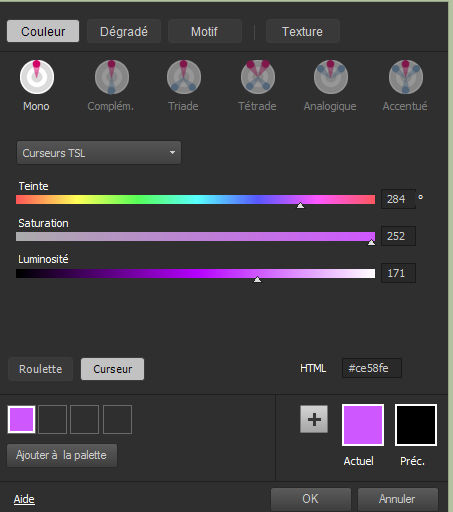Open the Aide help link
Image resolution: width=453 pixels, height=512 pixels.
pos(24,499)
